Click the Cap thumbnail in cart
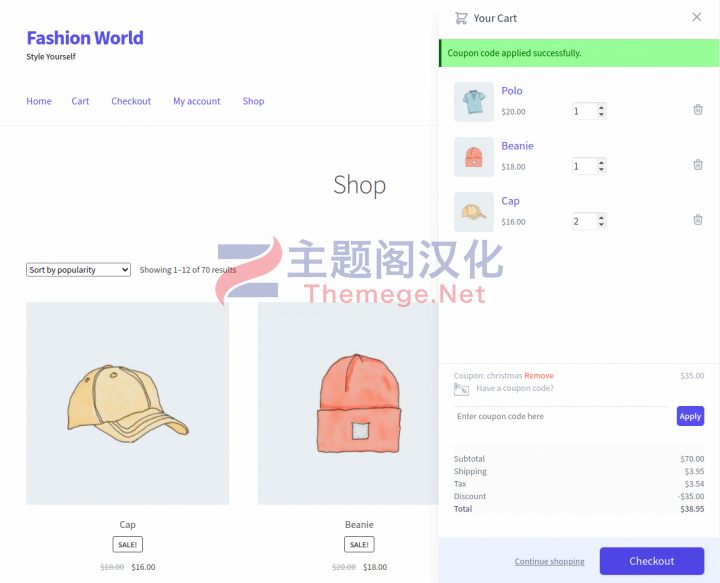 [474, 212]
